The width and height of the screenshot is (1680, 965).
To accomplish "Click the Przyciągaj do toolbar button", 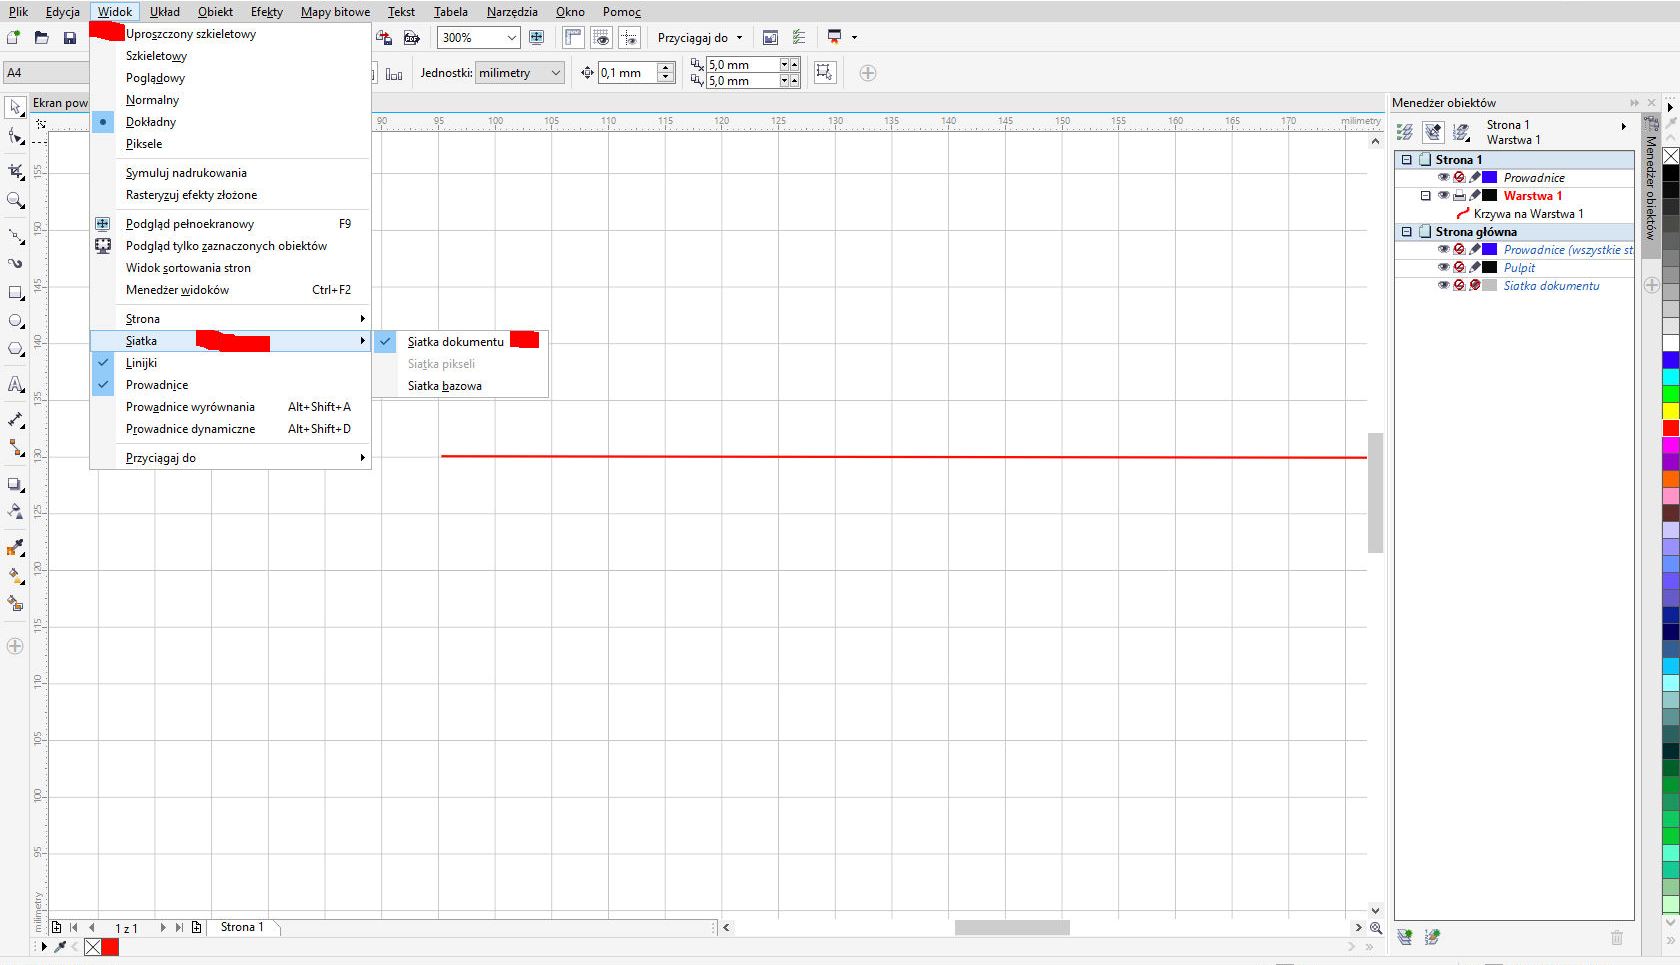I will 699,38.
